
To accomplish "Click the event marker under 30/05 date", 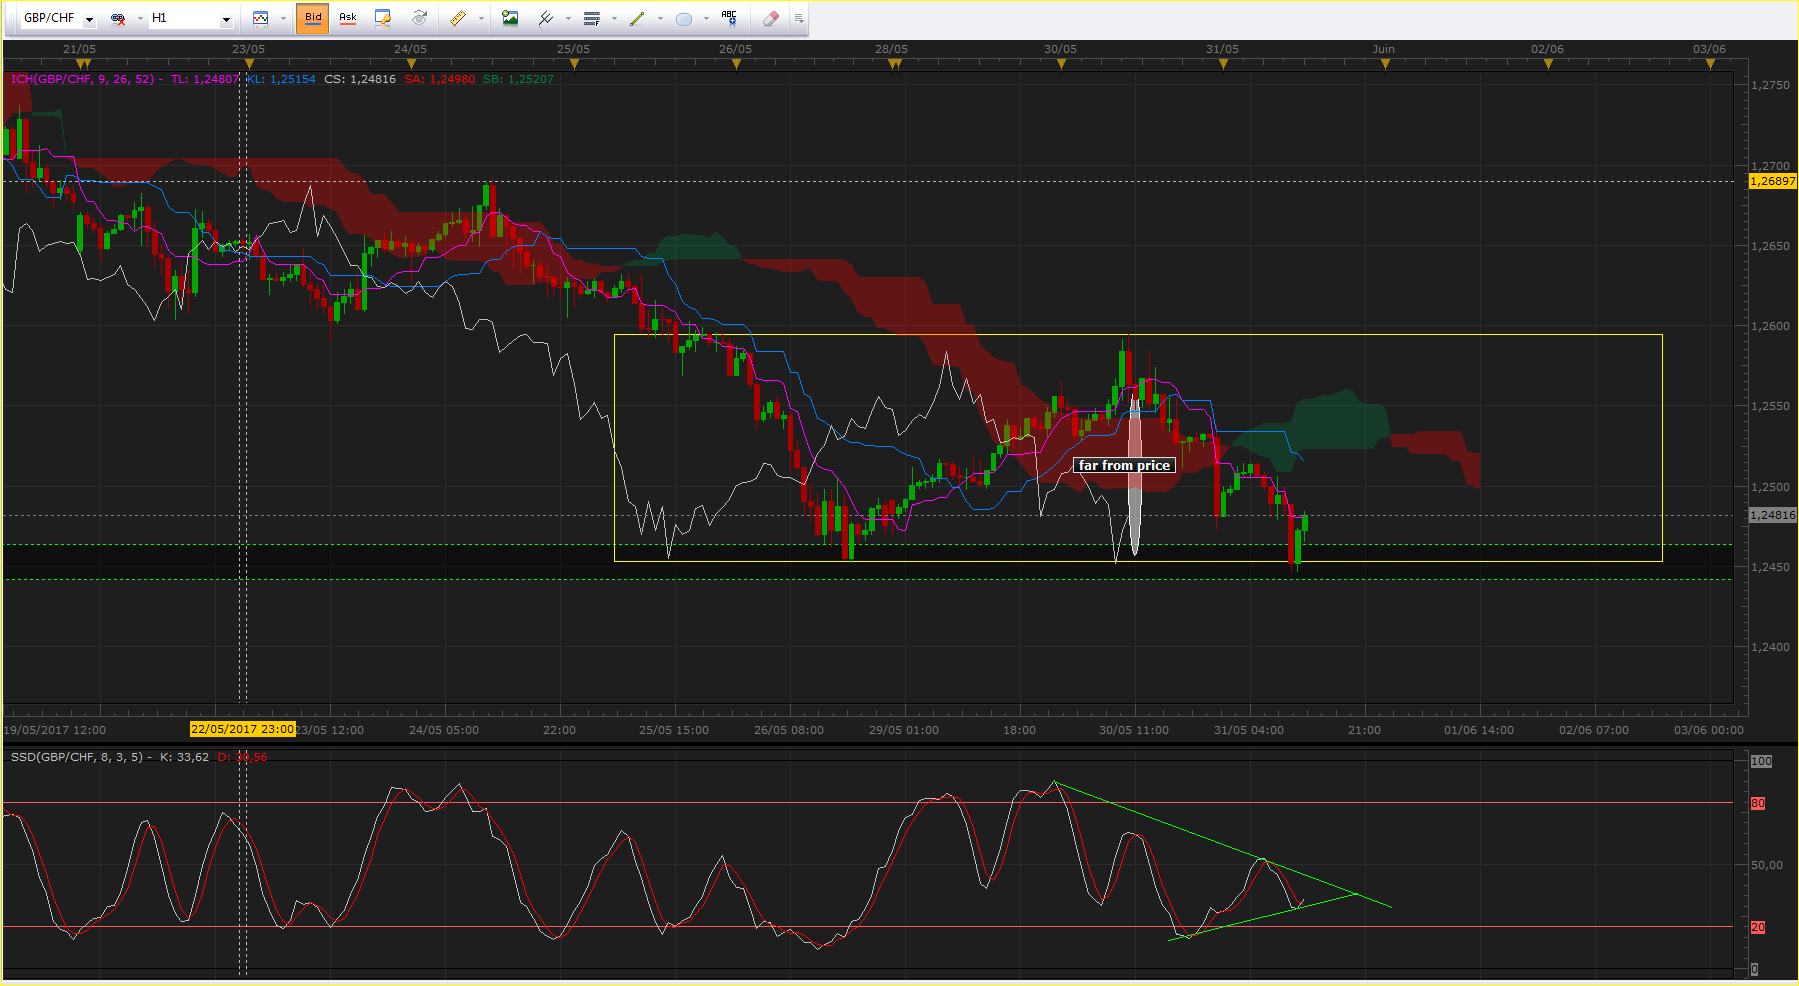I will tap(1061, 64).
